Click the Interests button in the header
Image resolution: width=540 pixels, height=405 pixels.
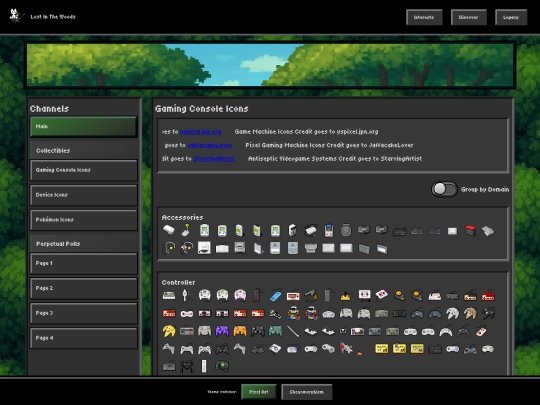point(424,17)
